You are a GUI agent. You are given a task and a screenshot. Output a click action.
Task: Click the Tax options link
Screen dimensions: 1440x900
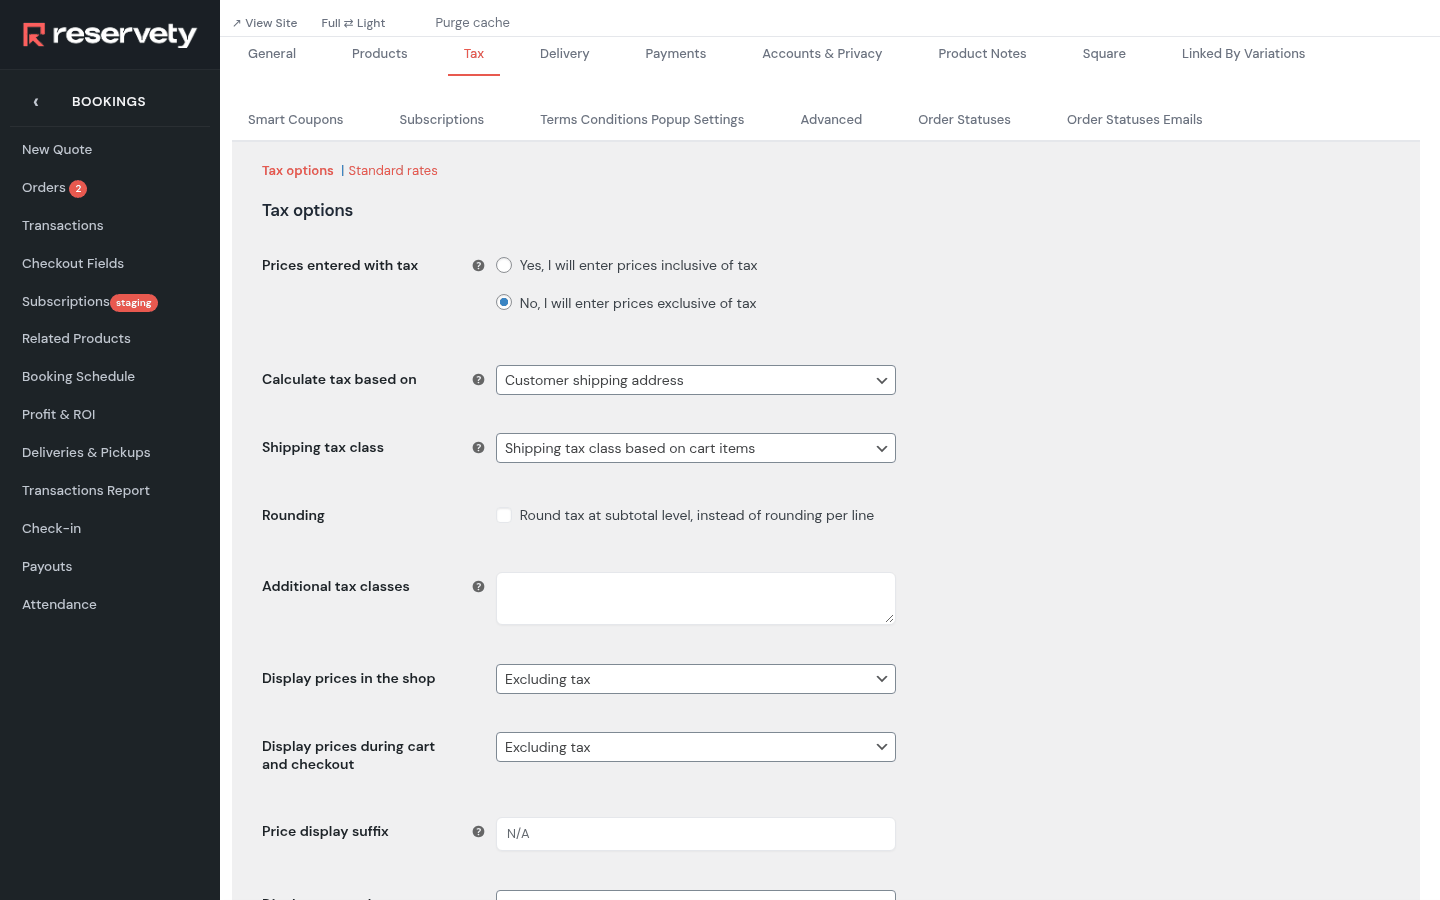point(298,171)
